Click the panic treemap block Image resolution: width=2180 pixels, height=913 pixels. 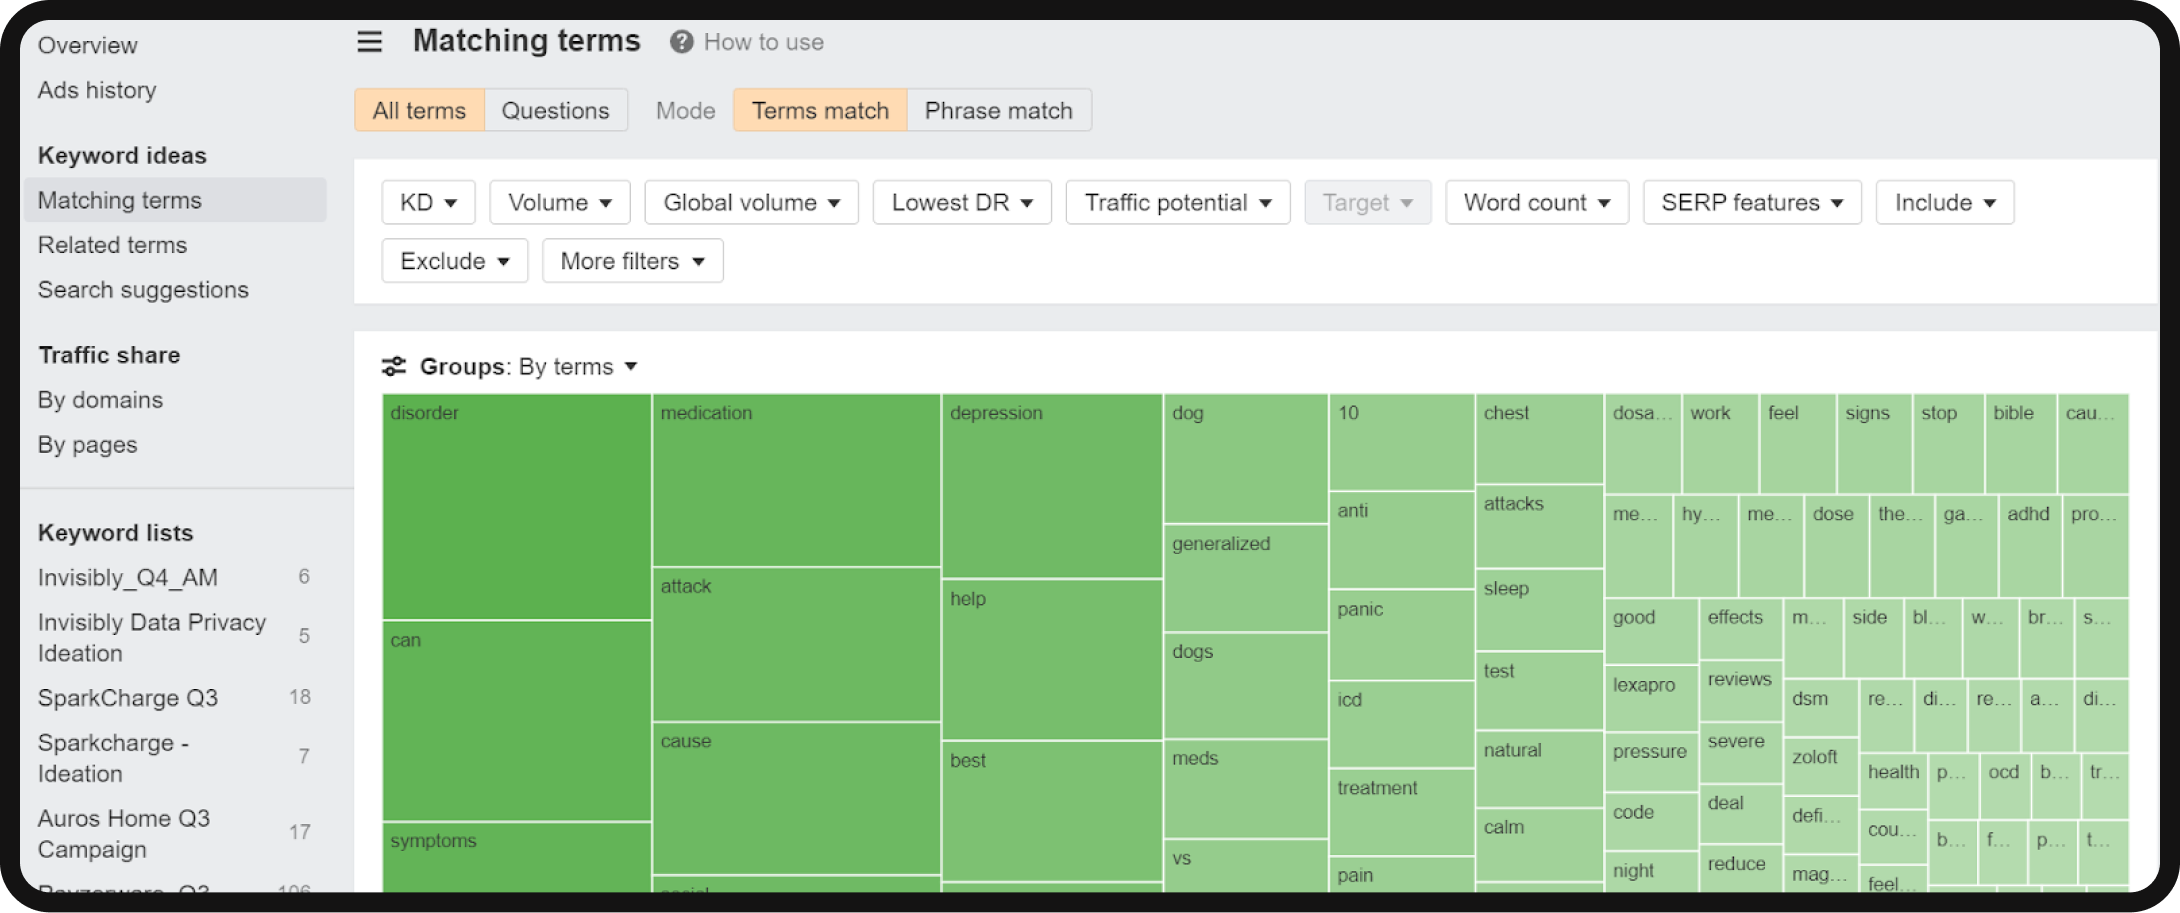point(1402,635)
